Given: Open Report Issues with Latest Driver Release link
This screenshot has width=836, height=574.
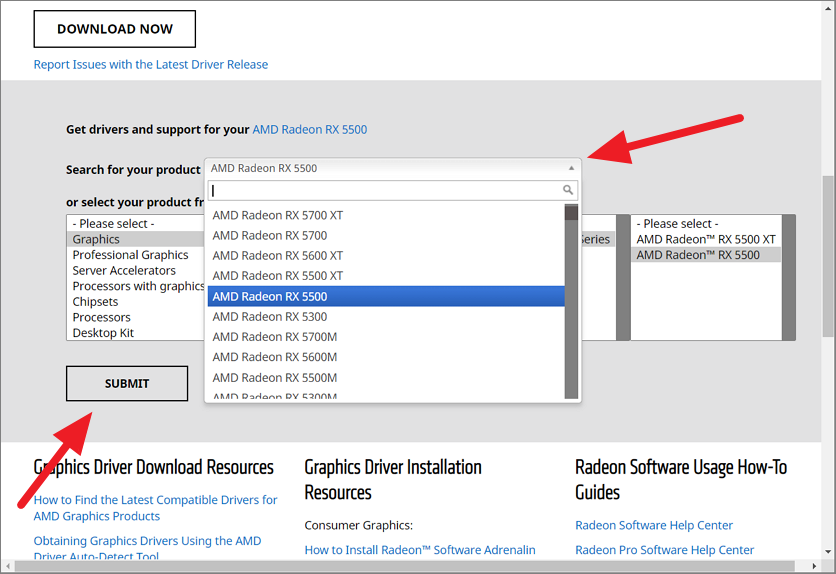Looking at the screenshot, I should tap(151, 64).
